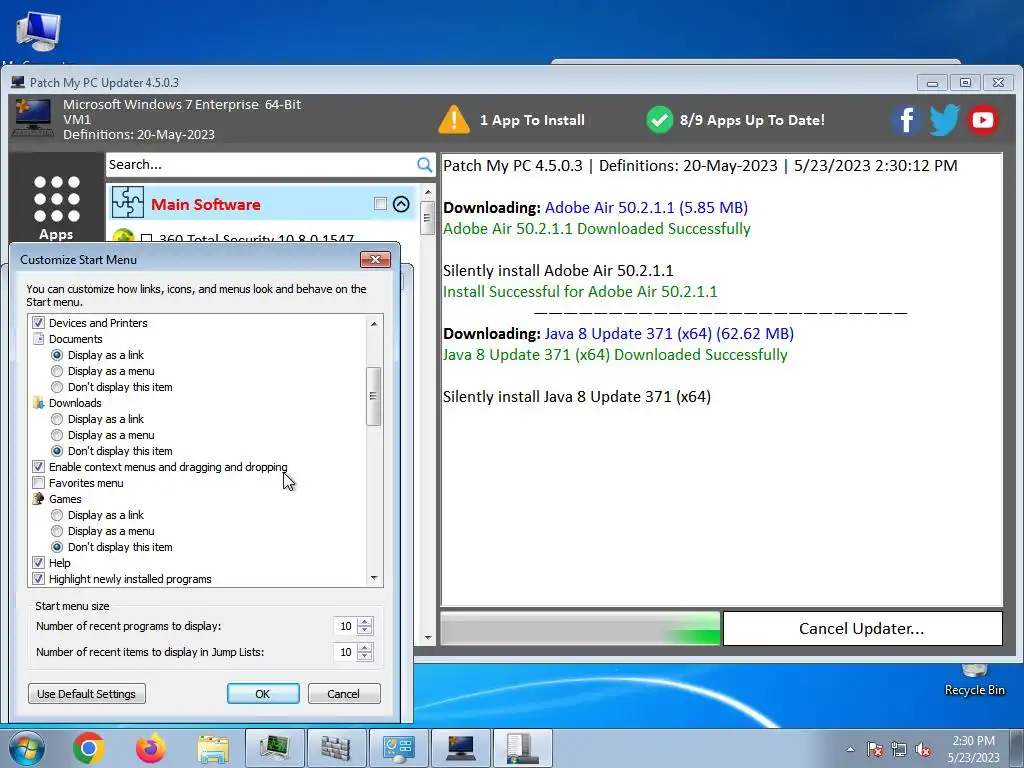
Task: Launch Google Chrome from taskbar
Action: (89, 748)
